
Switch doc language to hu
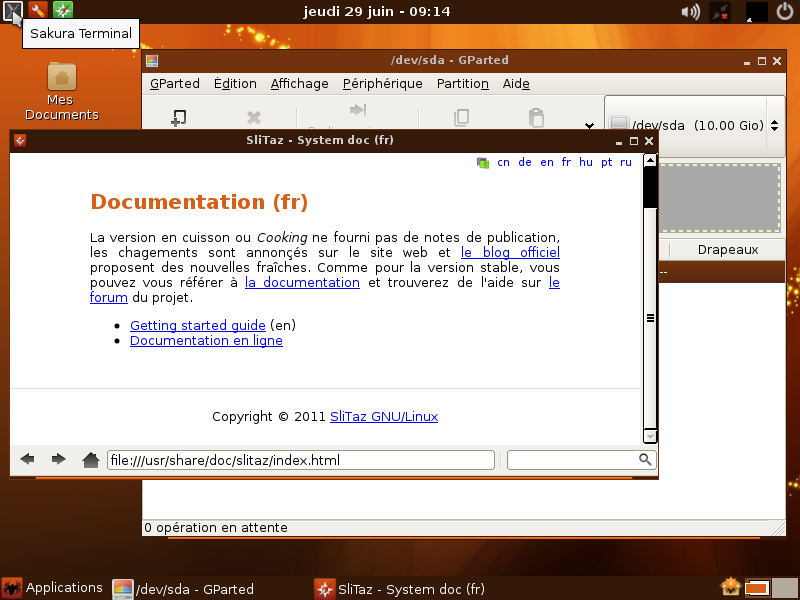pyautogui.click(x=586, y=163)
